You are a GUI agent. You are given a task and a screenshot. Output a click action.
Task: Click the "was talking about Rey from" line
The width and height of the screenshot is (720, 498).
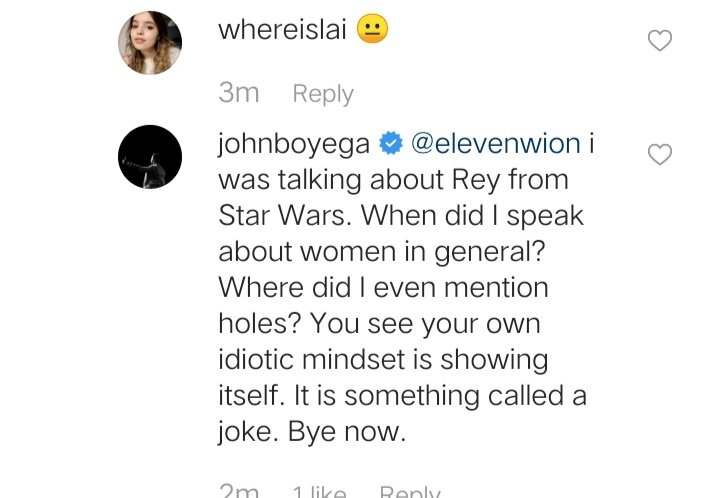pyautogui.click(x=394, y=180)
